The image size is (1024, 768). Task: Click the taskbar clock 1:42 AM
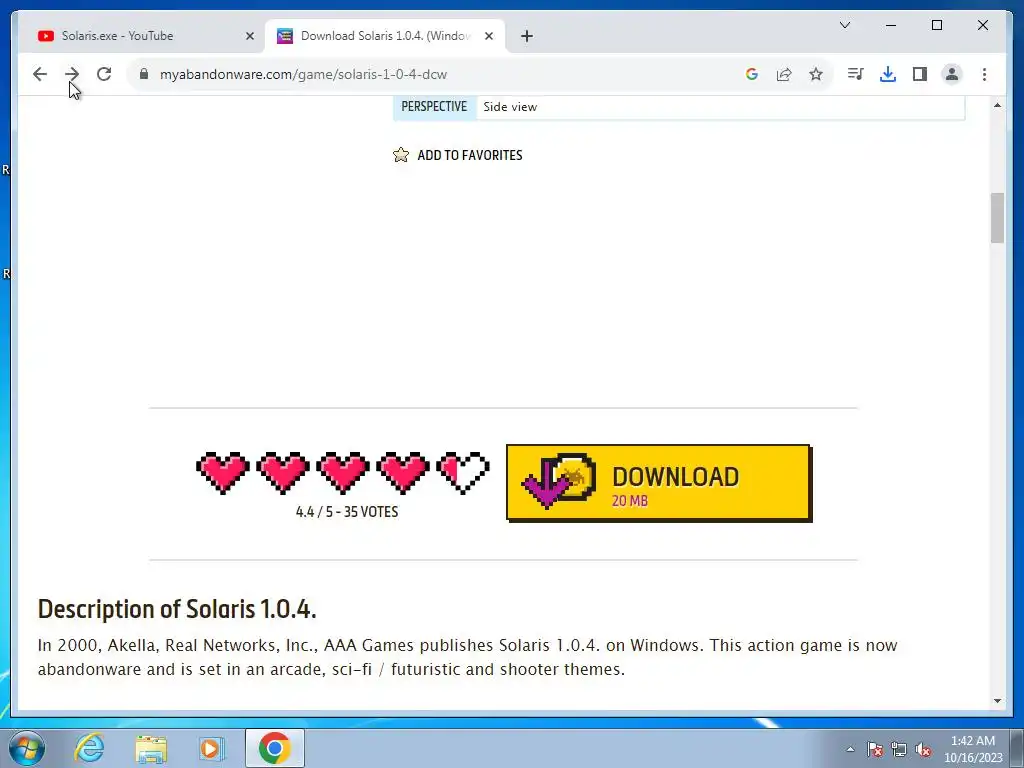(972, 749)
